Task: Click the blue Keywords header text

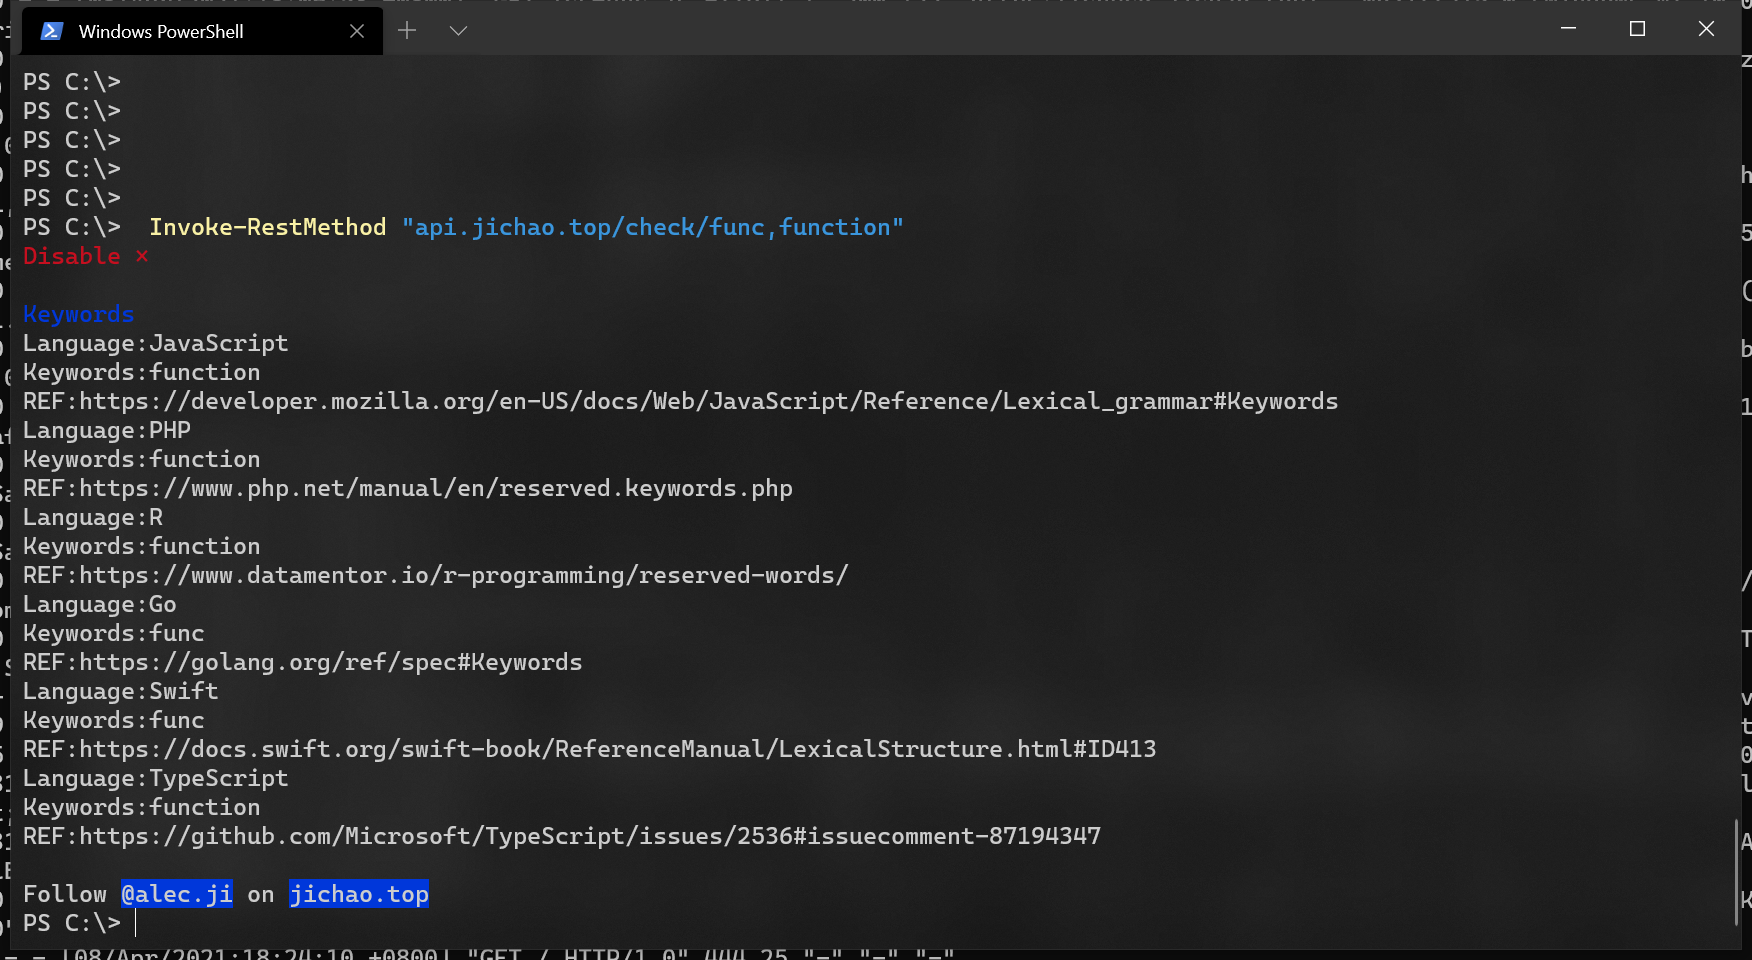Action: (78, 314)
